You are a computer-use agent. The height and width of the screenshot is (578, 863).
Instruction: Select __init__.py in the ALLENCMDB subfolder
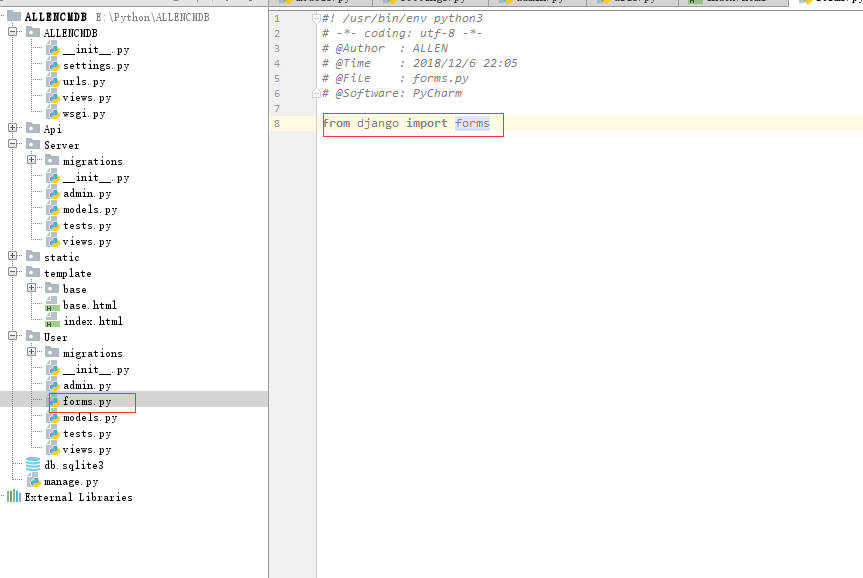(96, 50)
